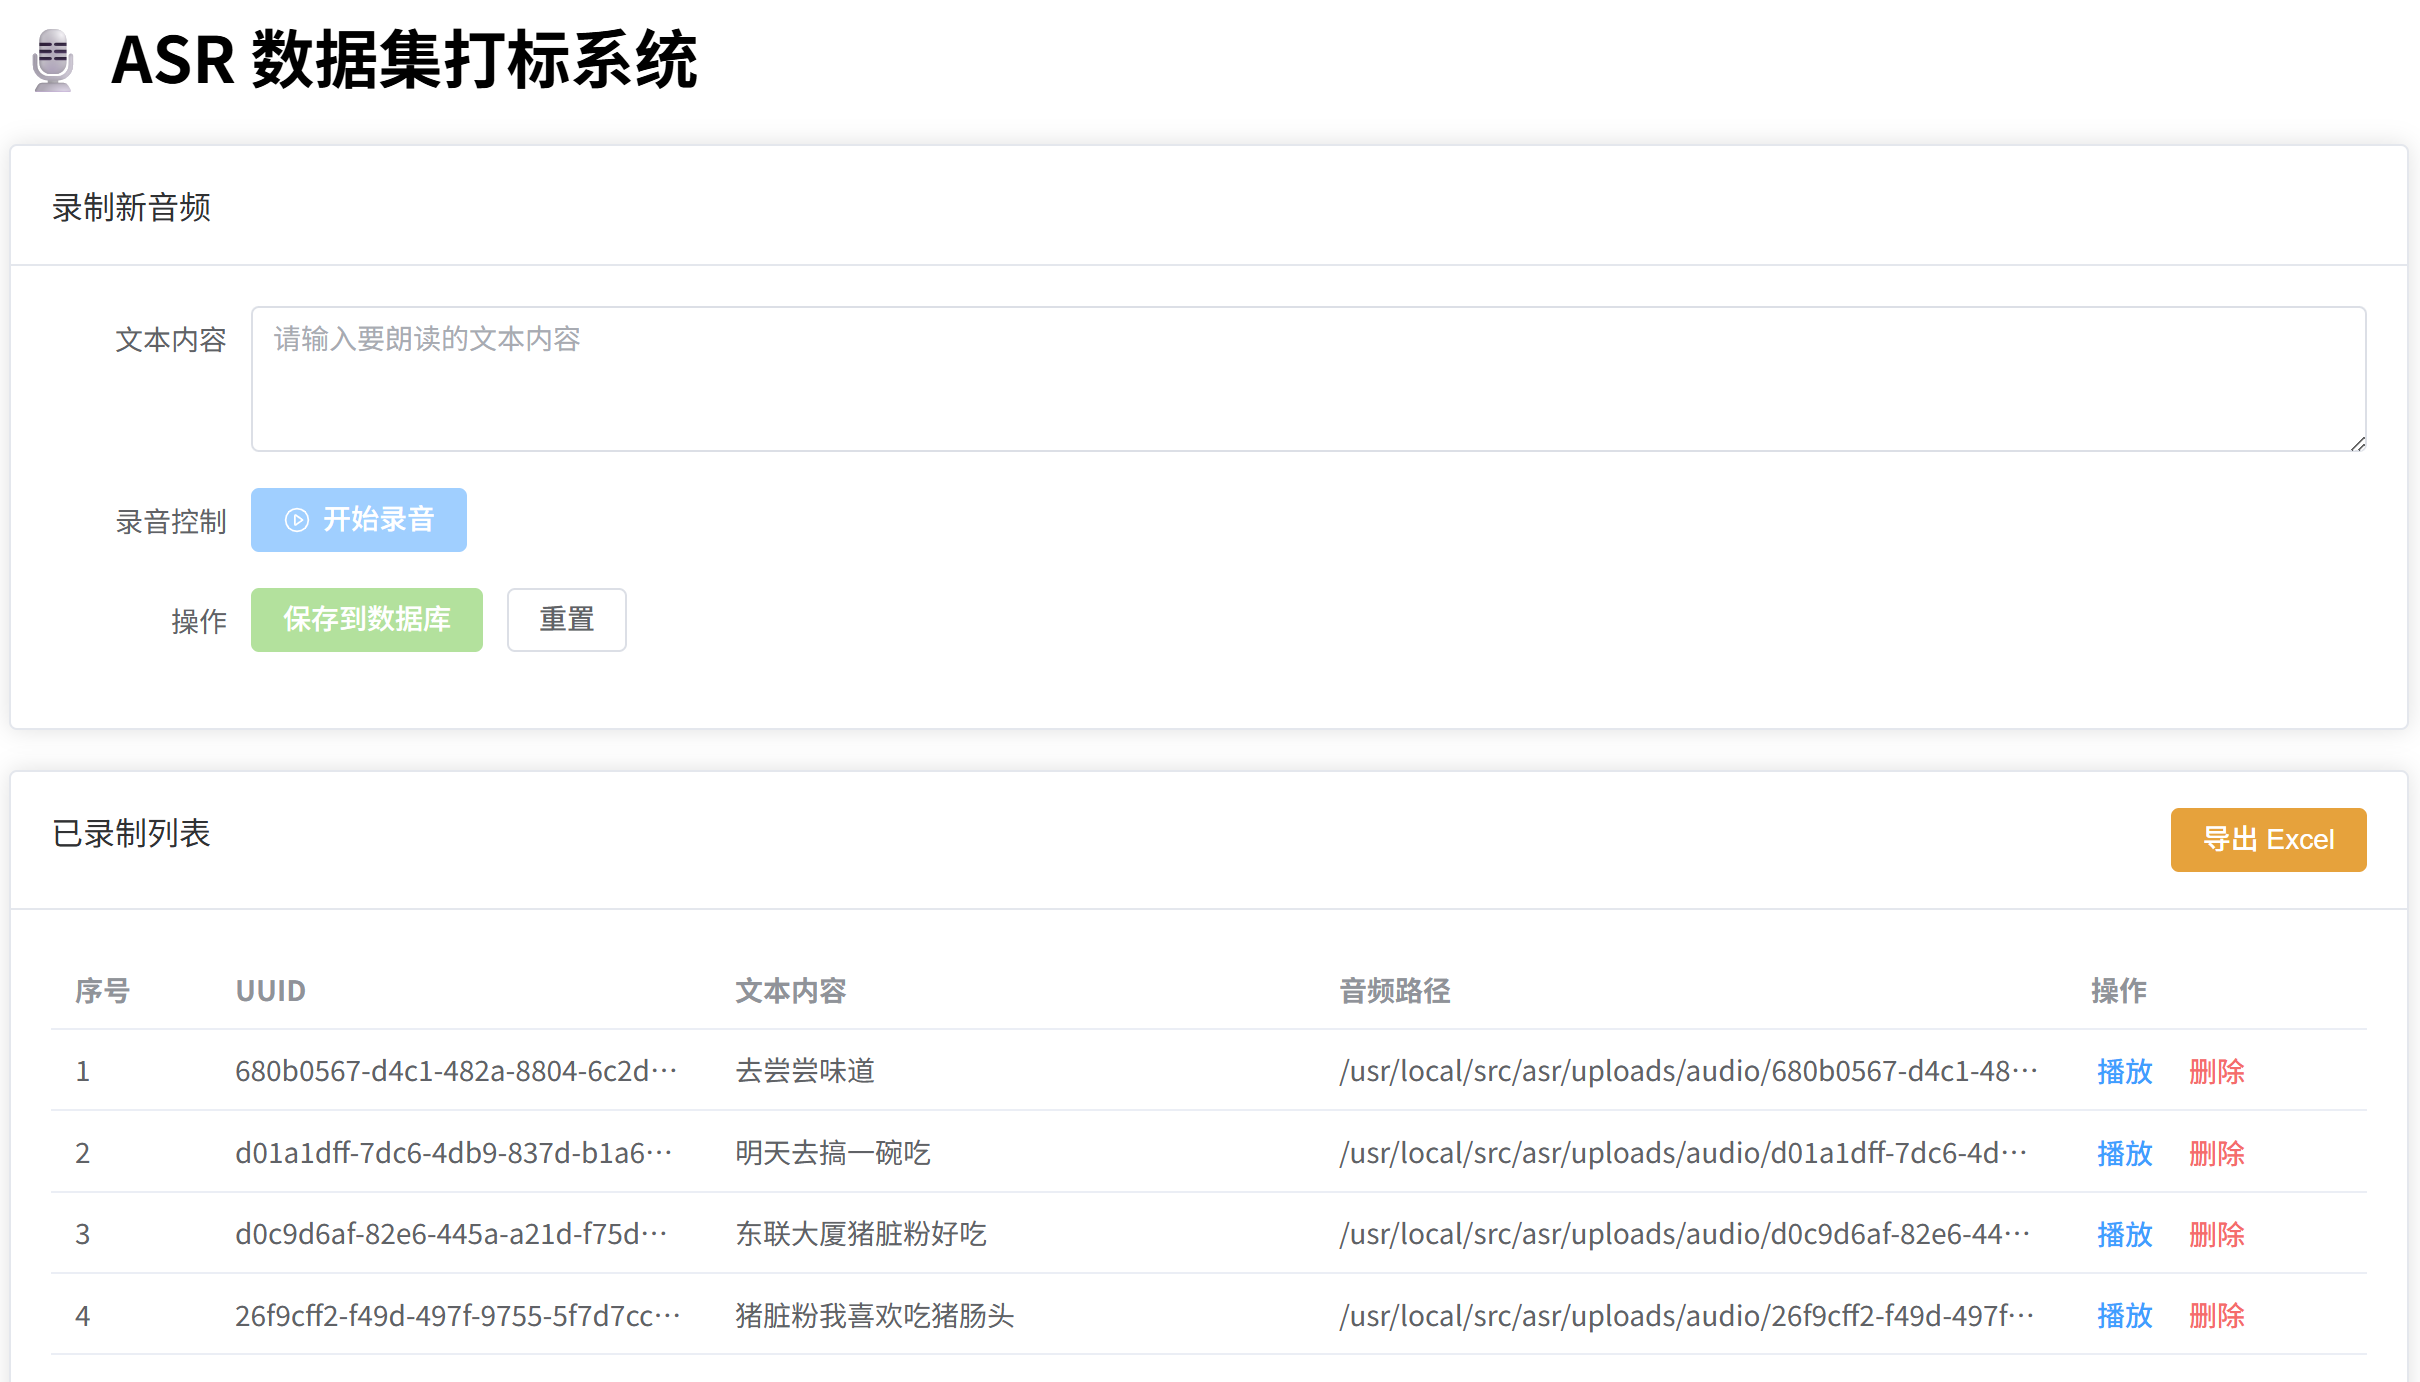Delete row 4 猪脏粉我喜欢吃猪肠头 entry
Screen dimensions: 2420x1382
click(2216, 1315)
